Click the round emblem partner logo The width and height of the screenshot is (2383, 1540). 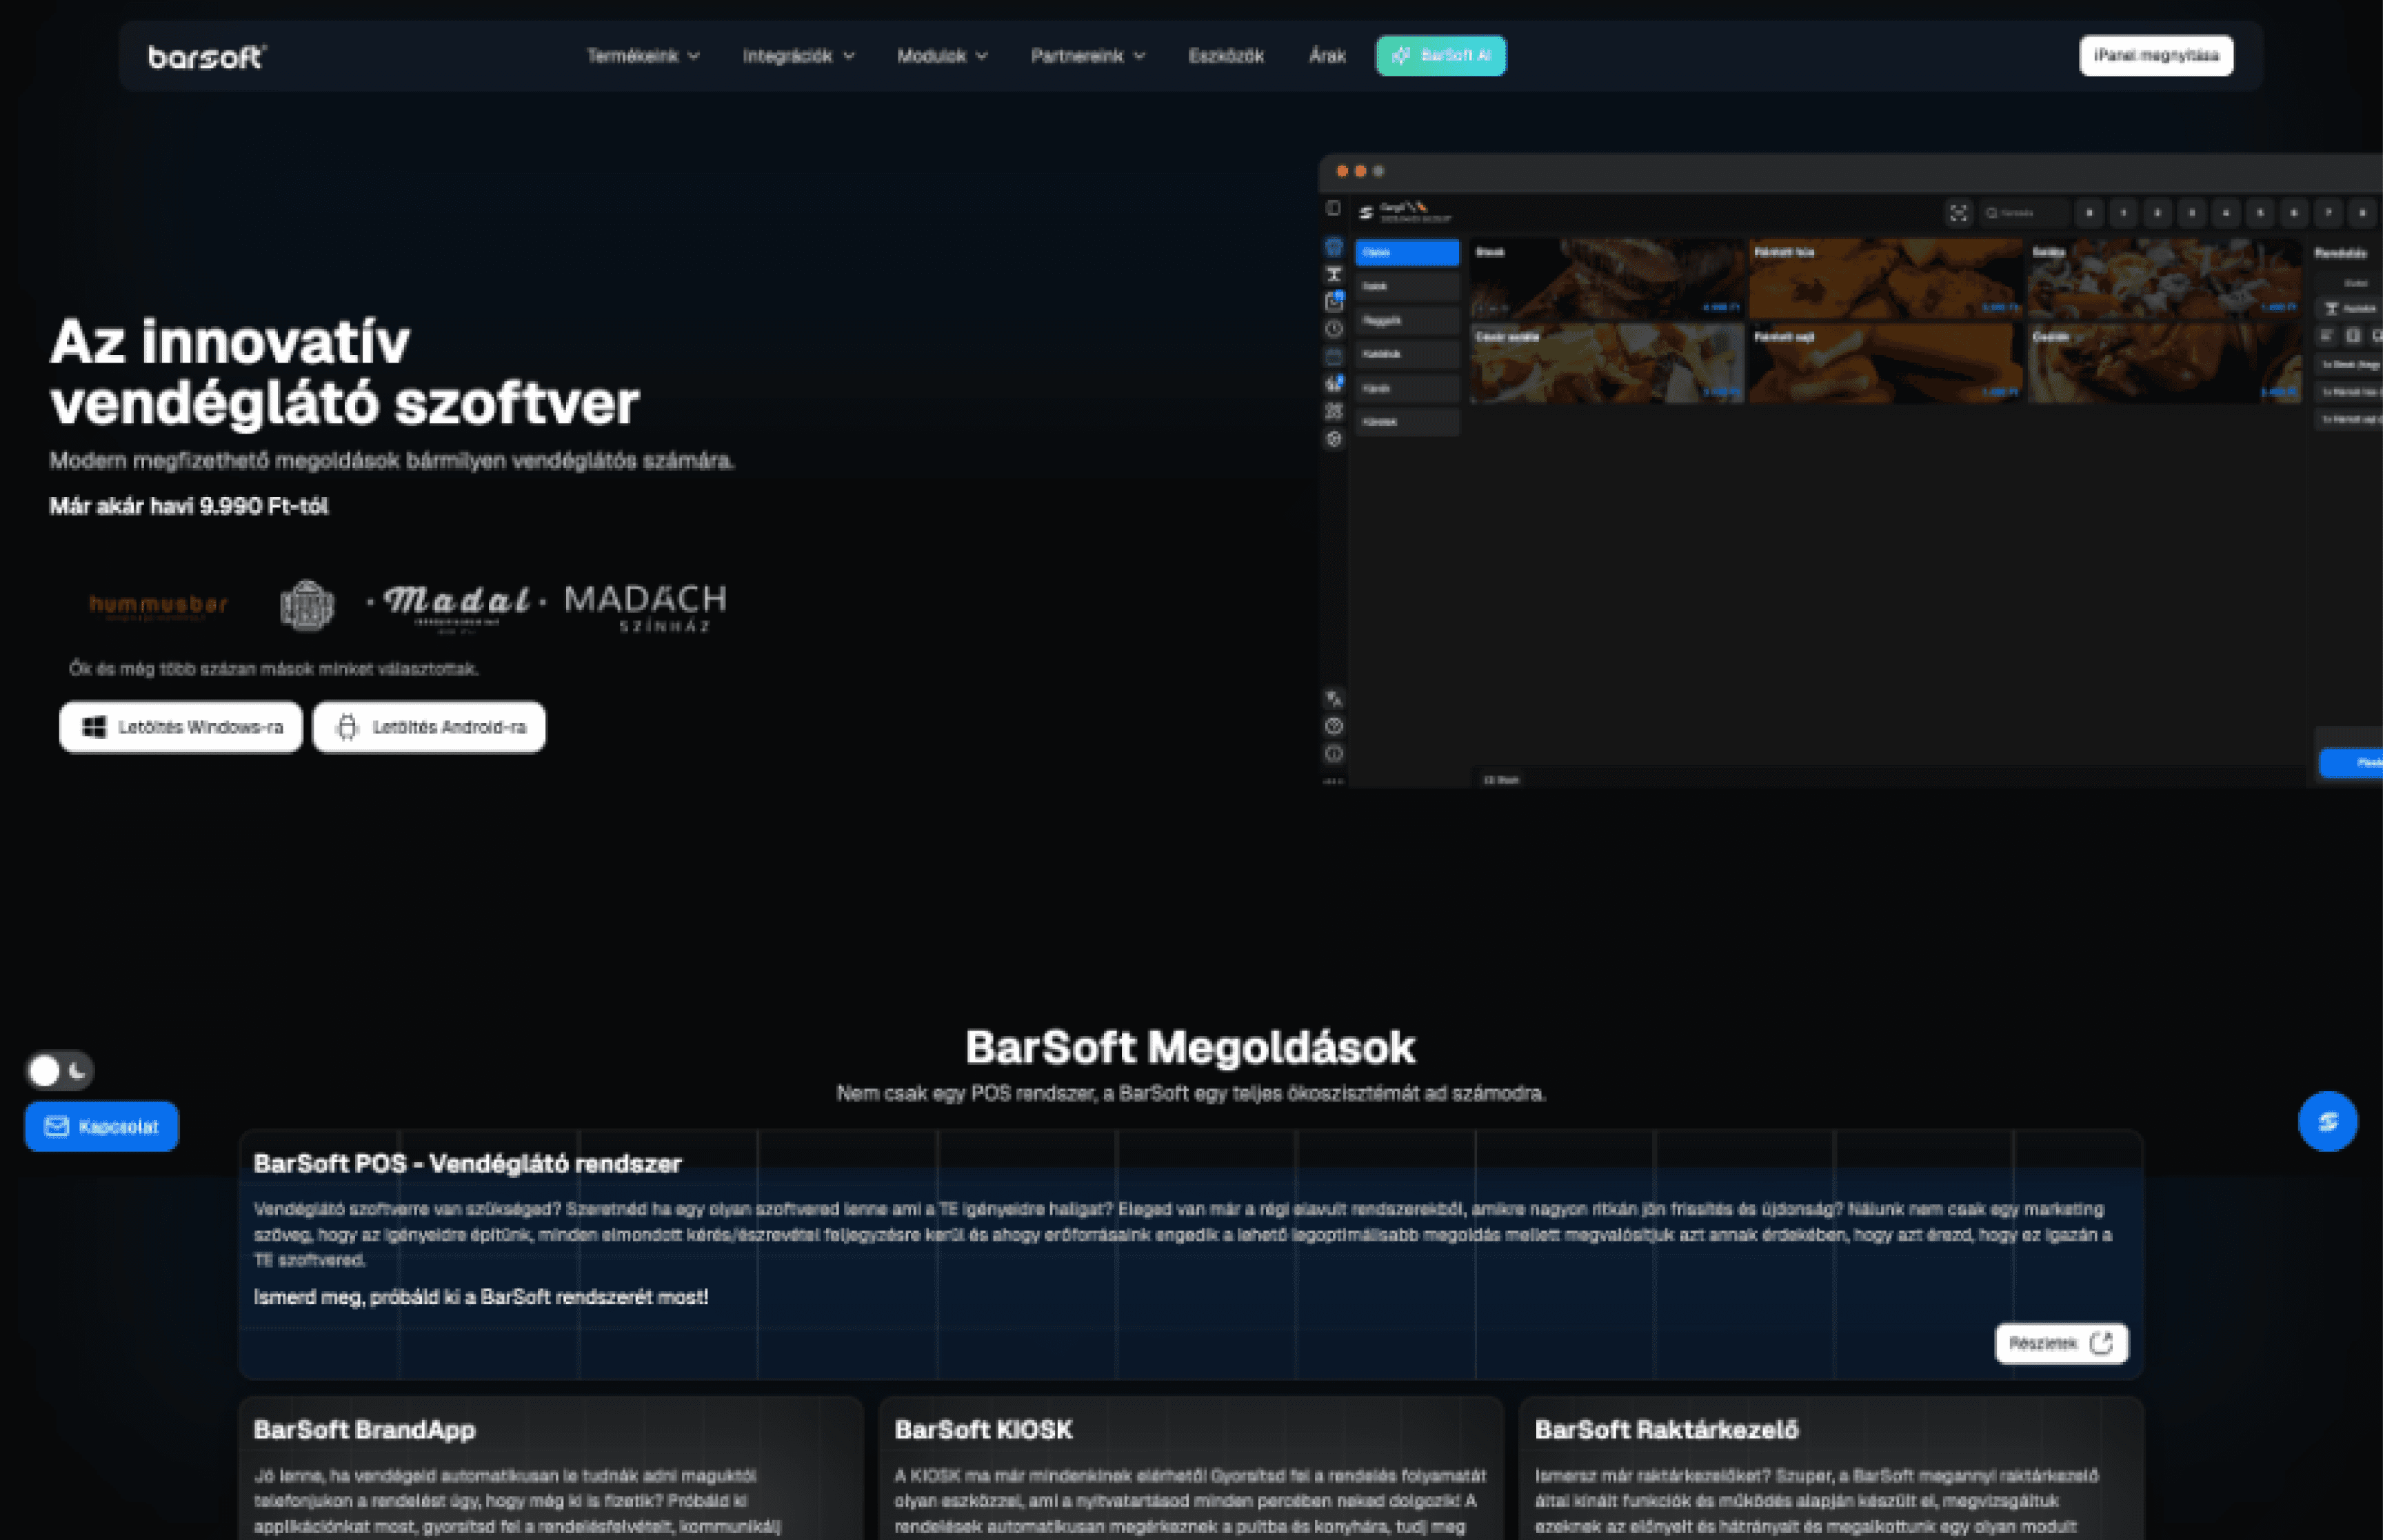307,605
